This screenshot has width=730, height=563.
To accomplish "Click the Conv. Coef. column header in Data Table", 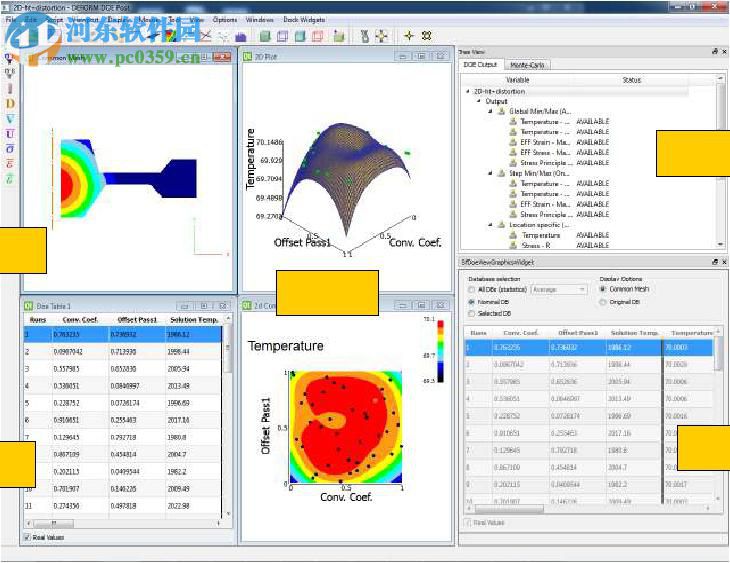I will pyautogui.click(x=82, y=319).
